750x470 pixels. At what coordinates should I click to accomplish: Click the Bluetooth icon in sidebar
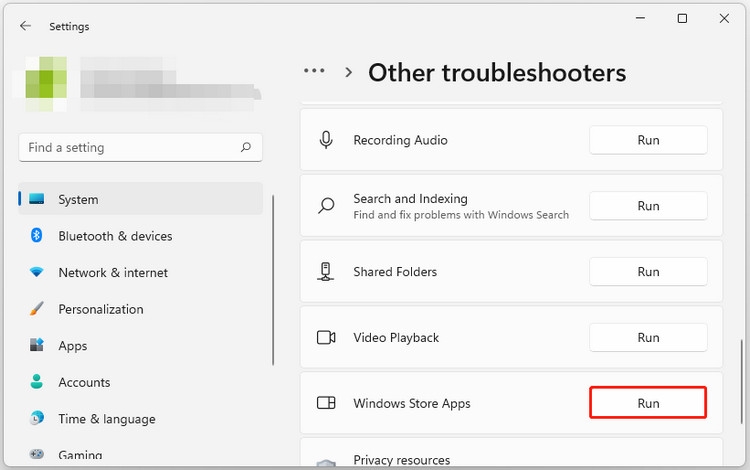36,235
